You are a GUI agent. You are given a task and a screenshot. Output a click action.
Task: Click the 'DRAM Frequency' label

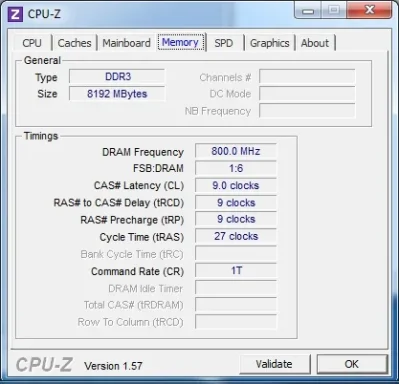click(143, 152)
